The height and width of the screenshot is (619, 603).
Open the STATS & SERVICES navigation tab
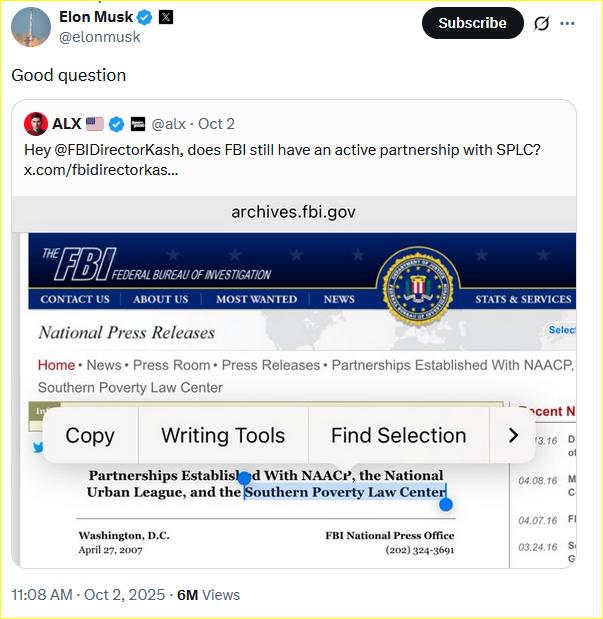523,299
